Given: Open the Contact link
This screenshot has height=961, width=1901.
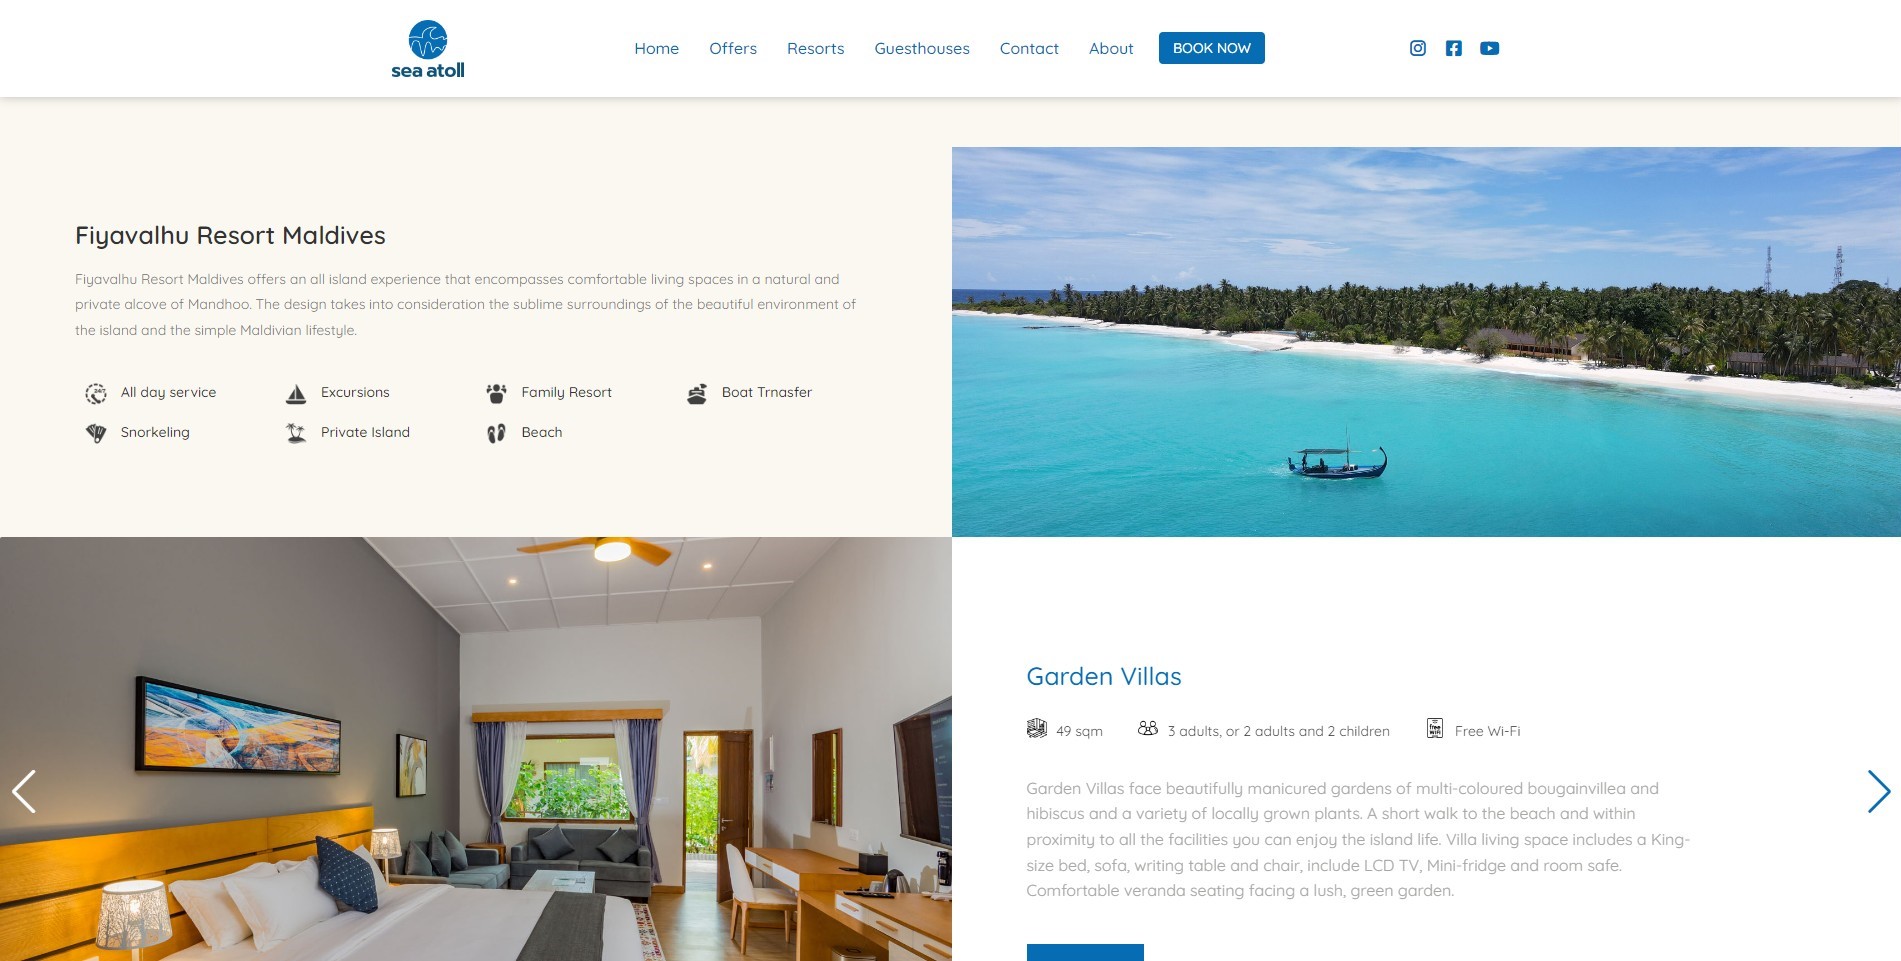Looking at the screenshot, I should (1029, 48).
